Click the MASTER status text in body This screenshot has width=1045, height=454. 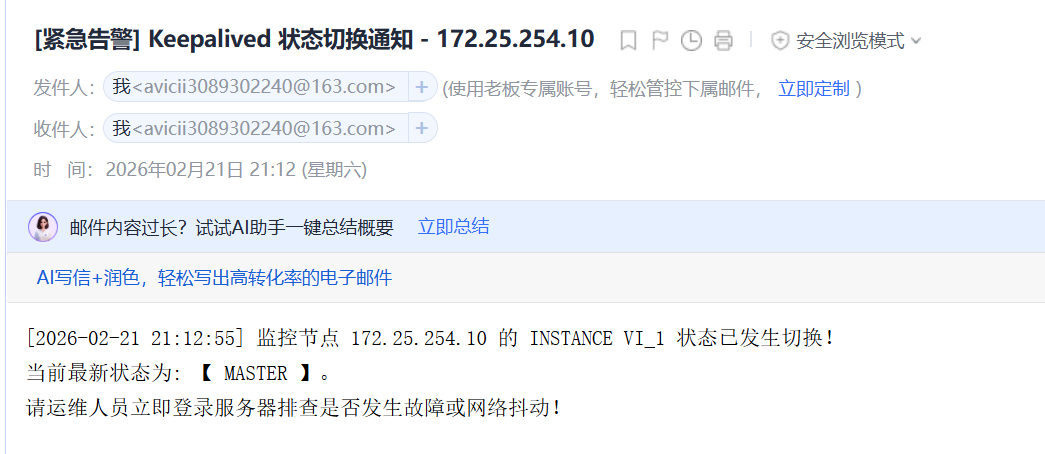click(x=255, y=373)
